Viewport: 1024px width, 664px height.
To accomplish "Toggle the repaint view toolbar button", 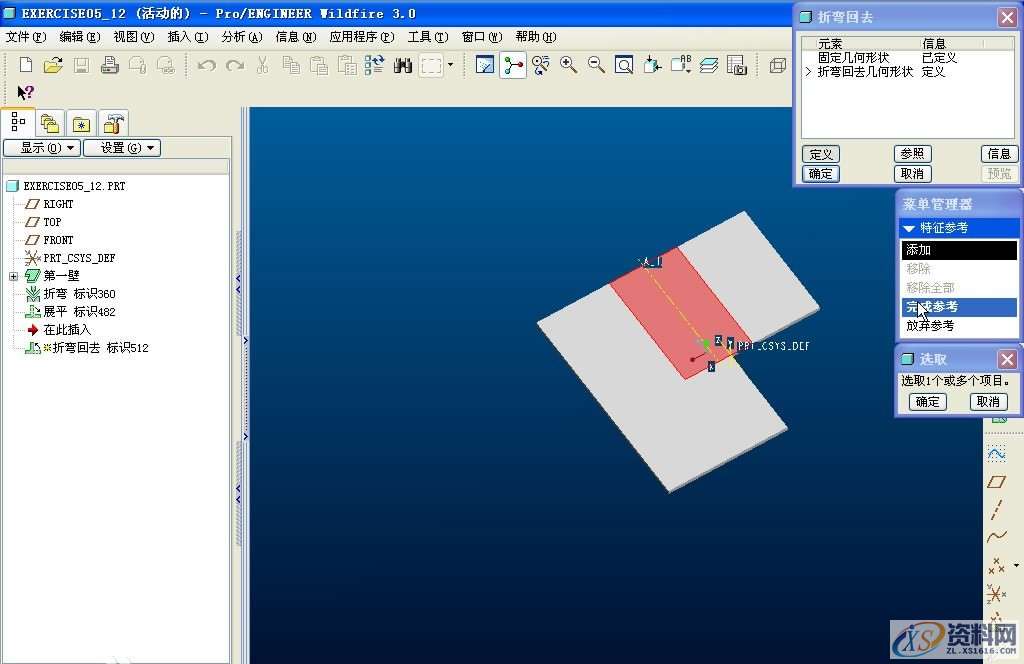I will click(x=485, y=66).
